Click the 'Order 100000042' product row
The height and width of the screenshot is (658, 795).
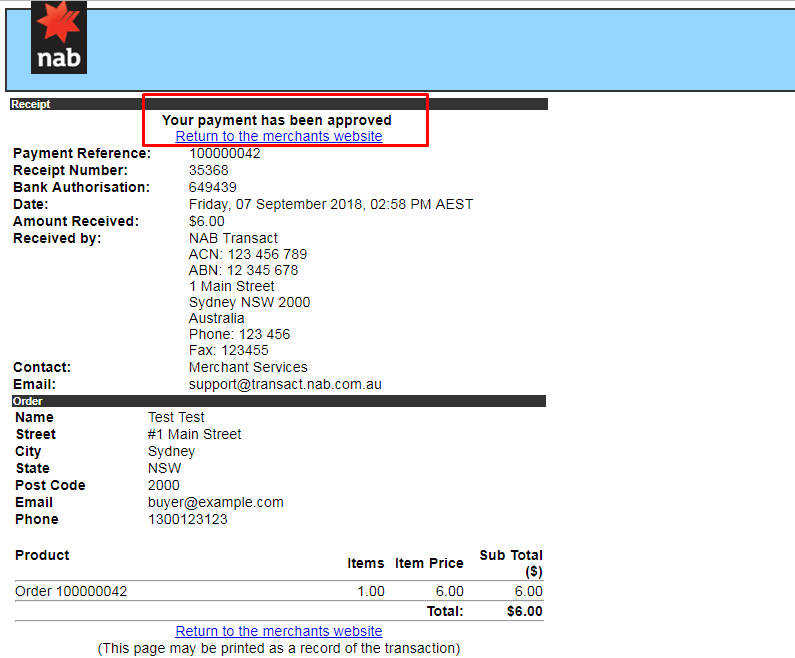71,591
